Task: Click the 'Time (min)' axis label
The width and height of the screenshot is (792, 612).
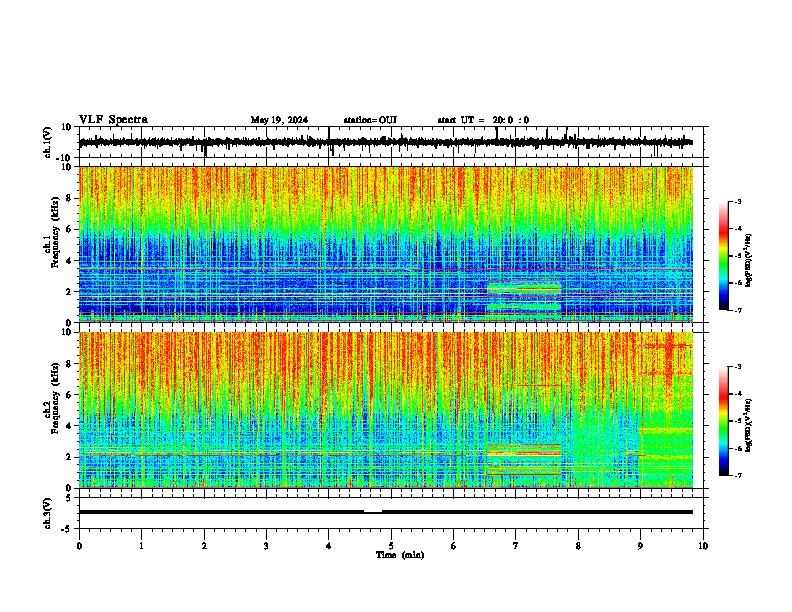Action: pyautogui.click(x=400, y=555)
